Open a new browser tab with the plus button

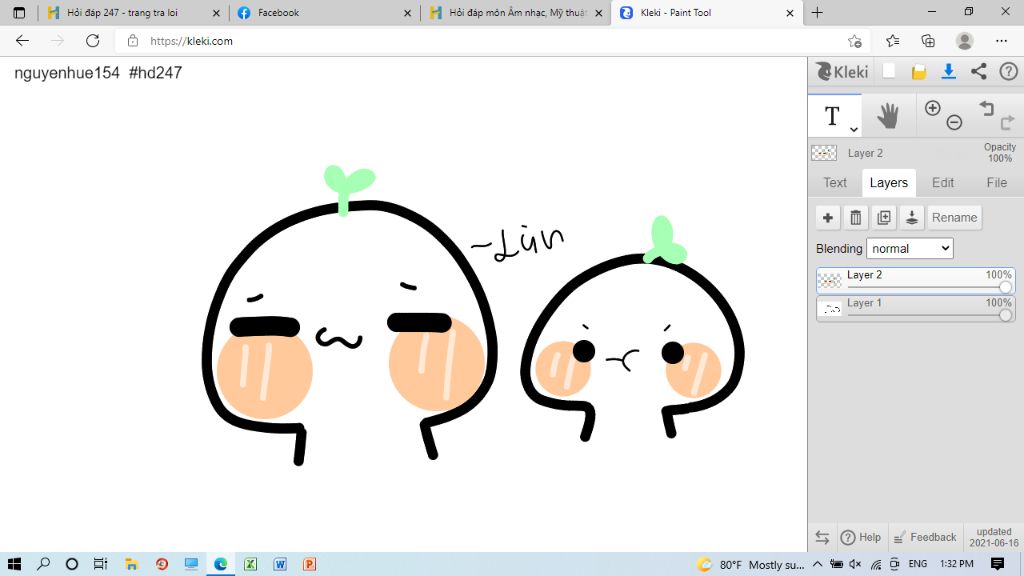(x=817, y=12)
